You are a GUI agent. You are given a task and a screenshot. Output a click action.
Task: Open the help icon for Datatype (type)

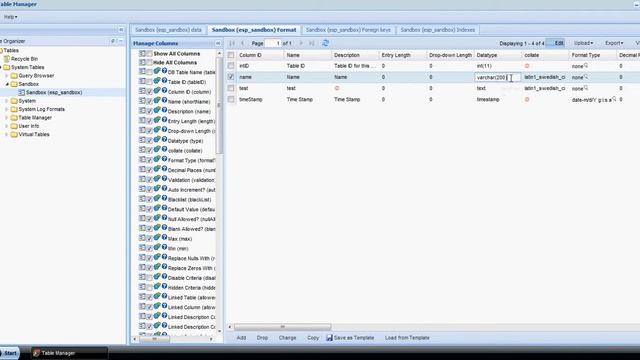tap(164, 140)
